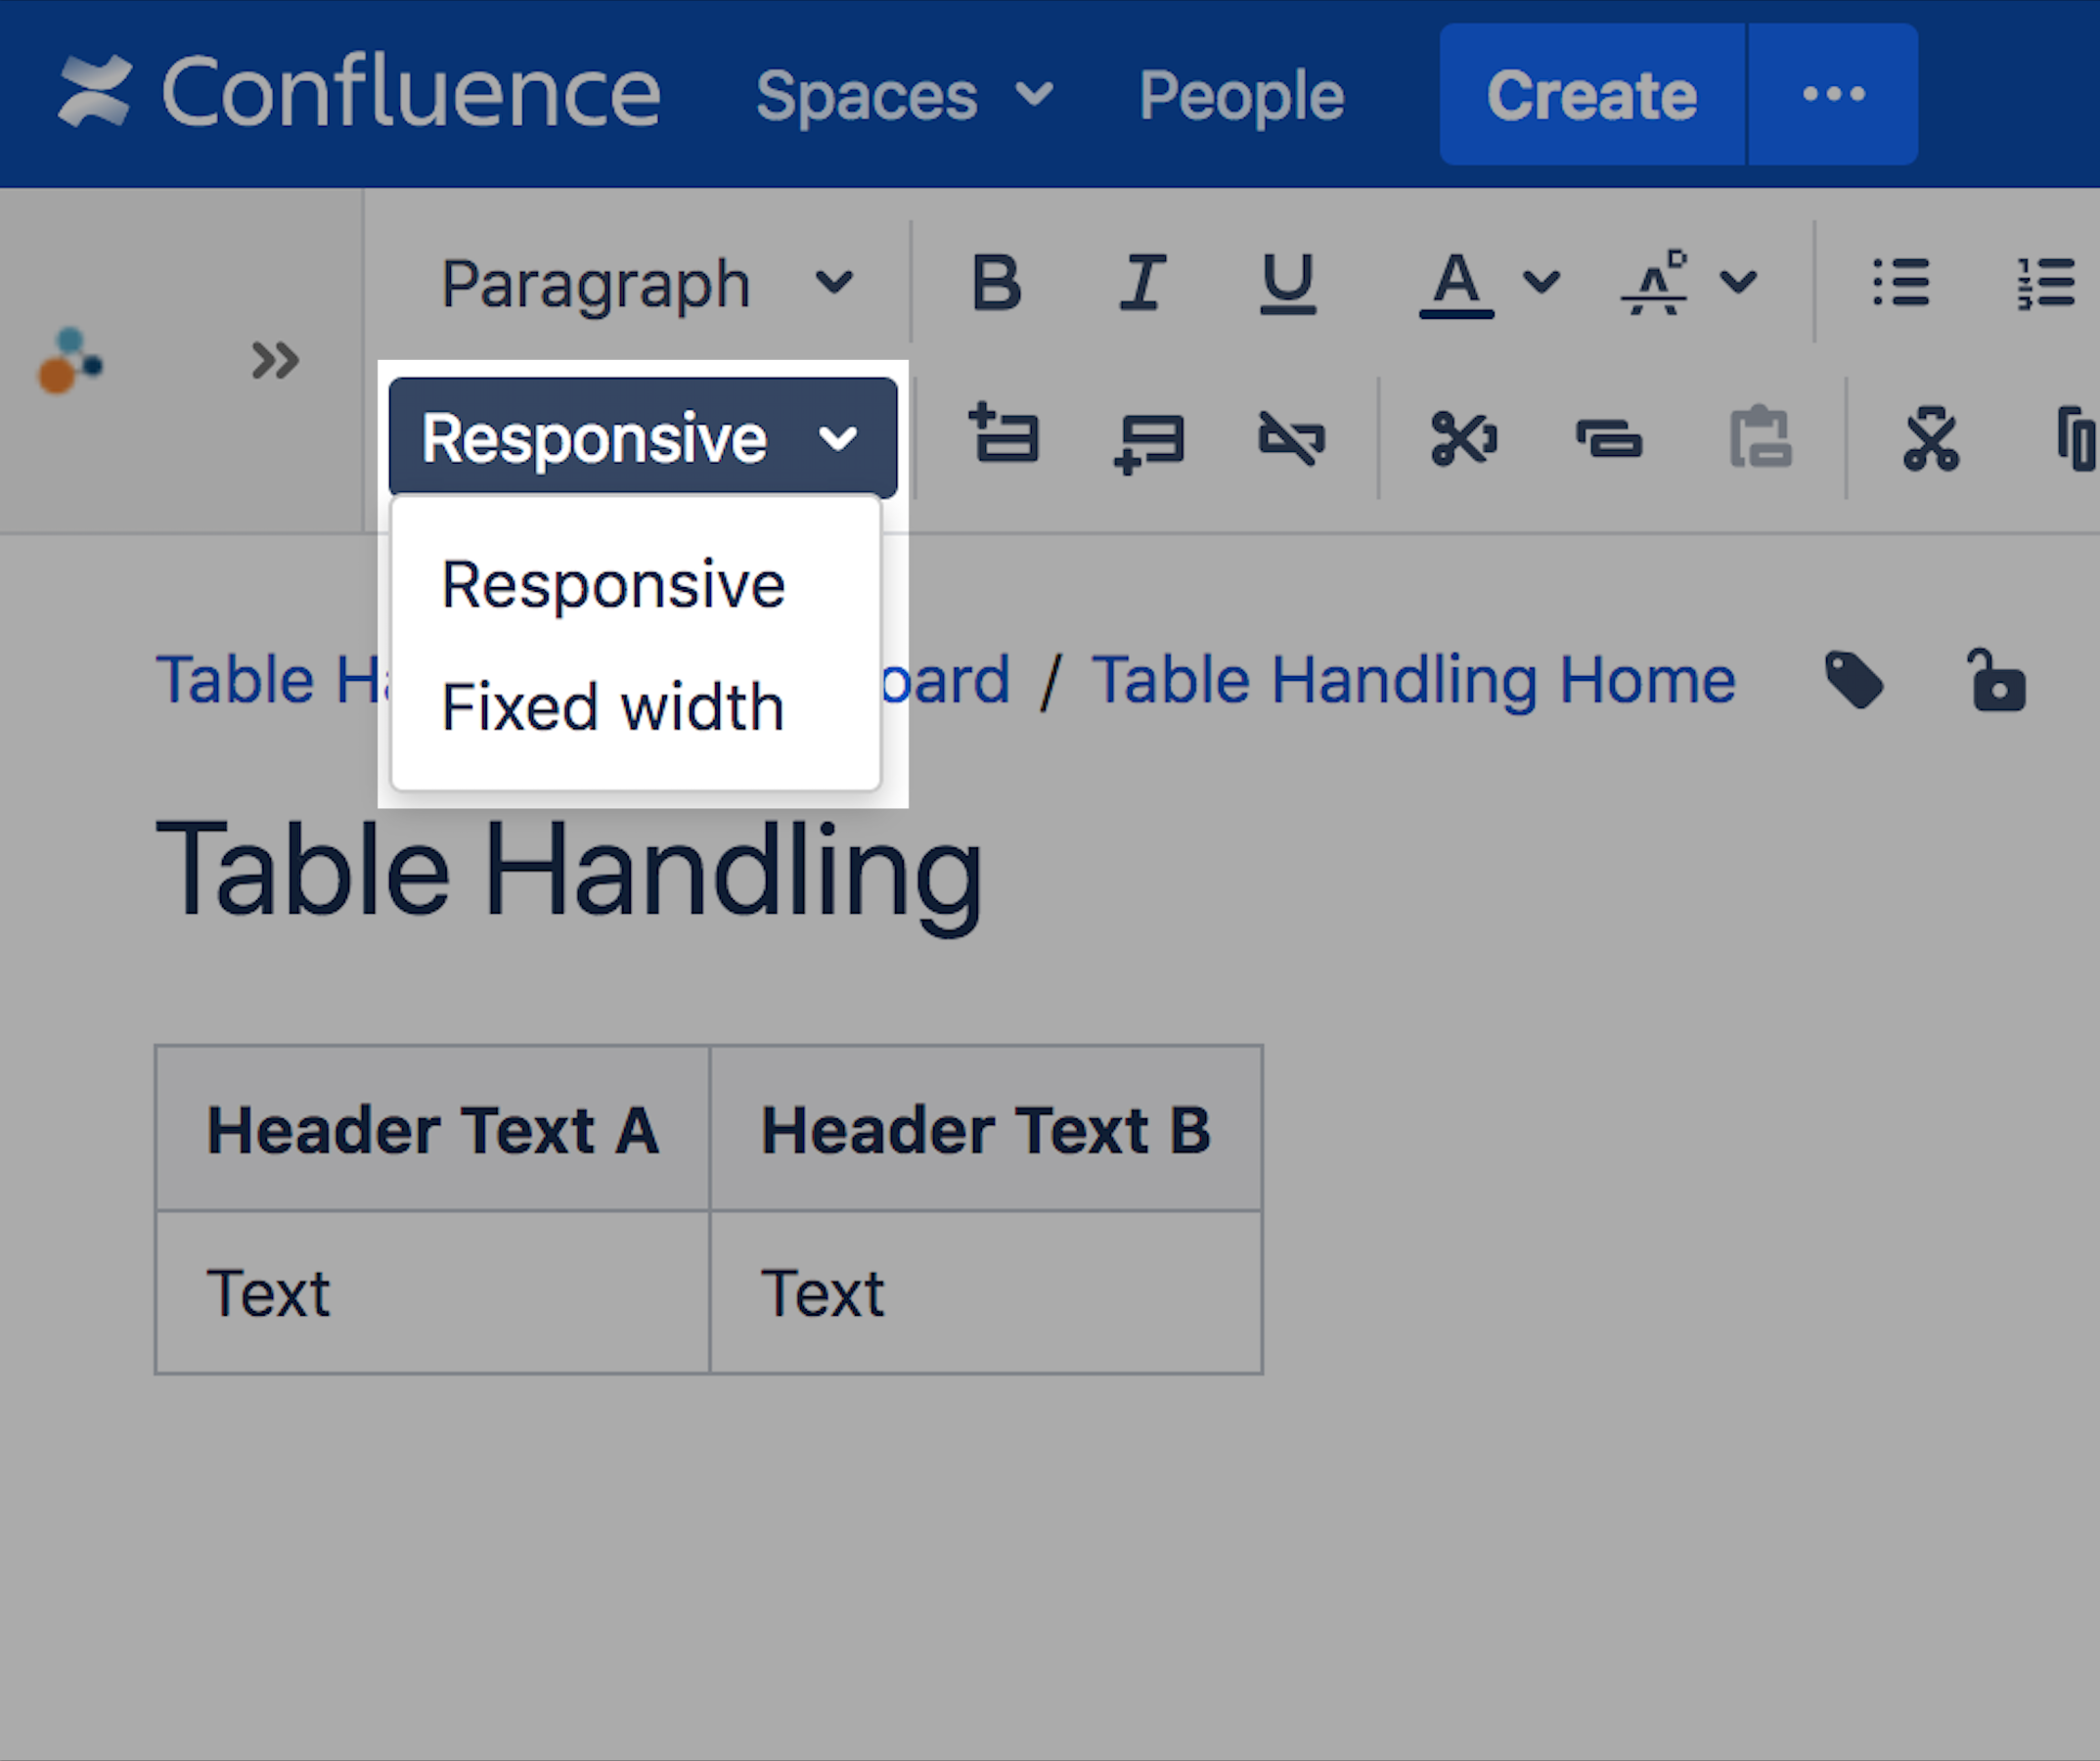
Task: Cut the selected table row
Action: [1462, 437]
